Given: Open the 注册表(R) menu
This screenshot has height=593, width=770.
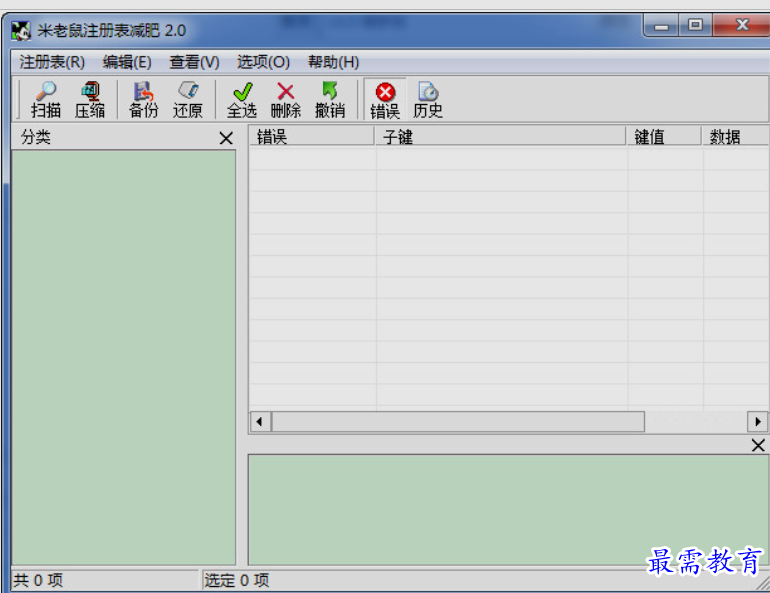Looking at the screenshot, I should 52,62.
